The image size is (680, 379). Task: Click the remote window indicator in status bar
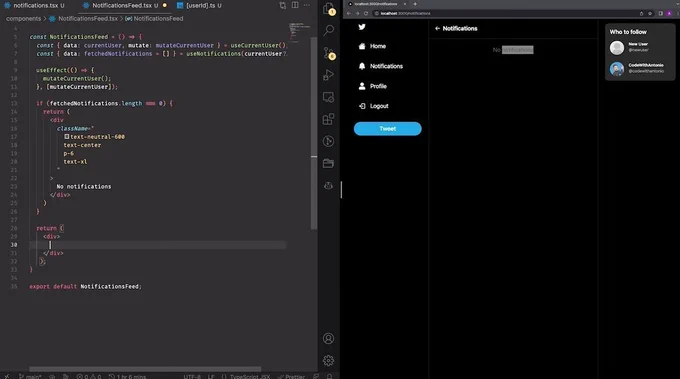click(x=7, y=376)
